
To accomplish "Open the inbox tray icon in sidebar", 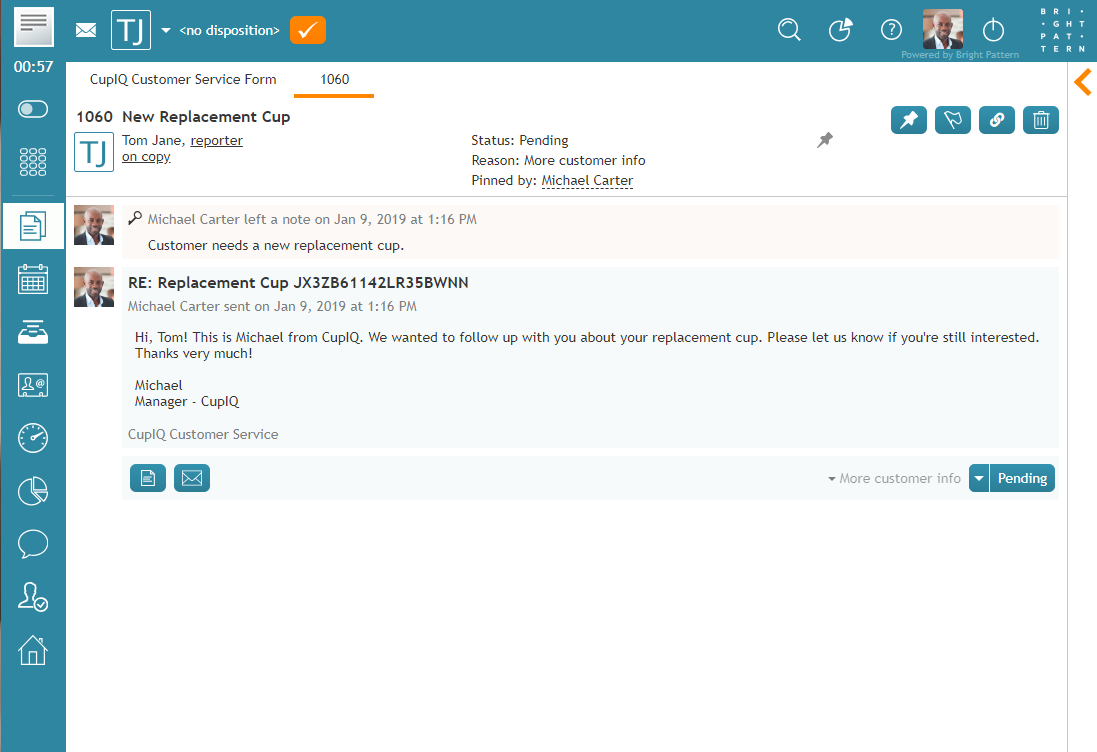I will tap(33, 332).
